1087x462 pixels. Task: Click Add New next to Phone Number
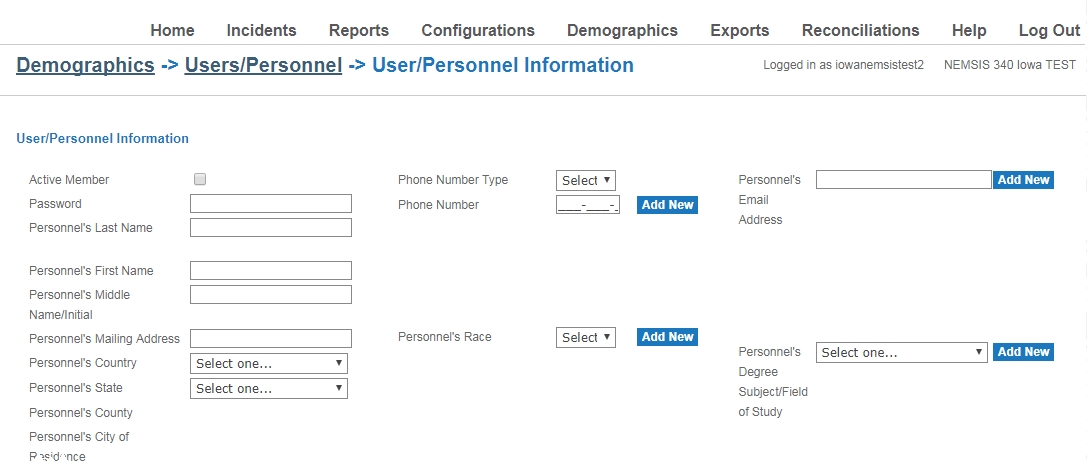click(667, 205)
